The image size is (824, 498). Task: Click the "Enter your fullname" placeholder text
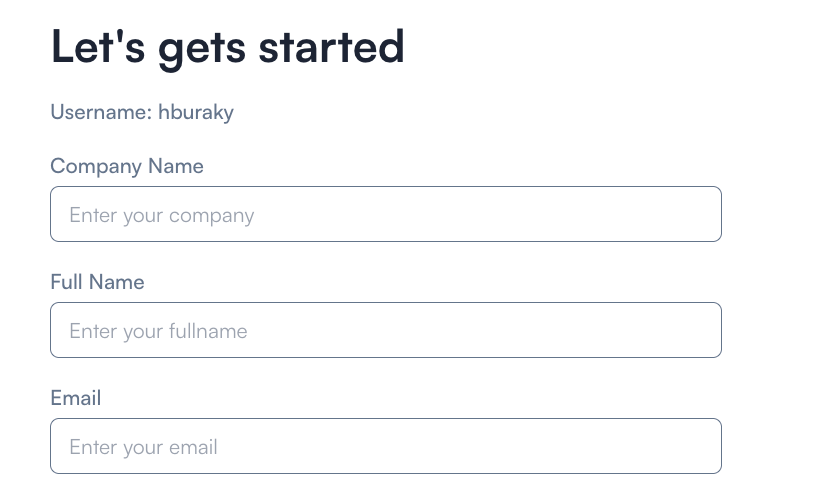point(158,331)
